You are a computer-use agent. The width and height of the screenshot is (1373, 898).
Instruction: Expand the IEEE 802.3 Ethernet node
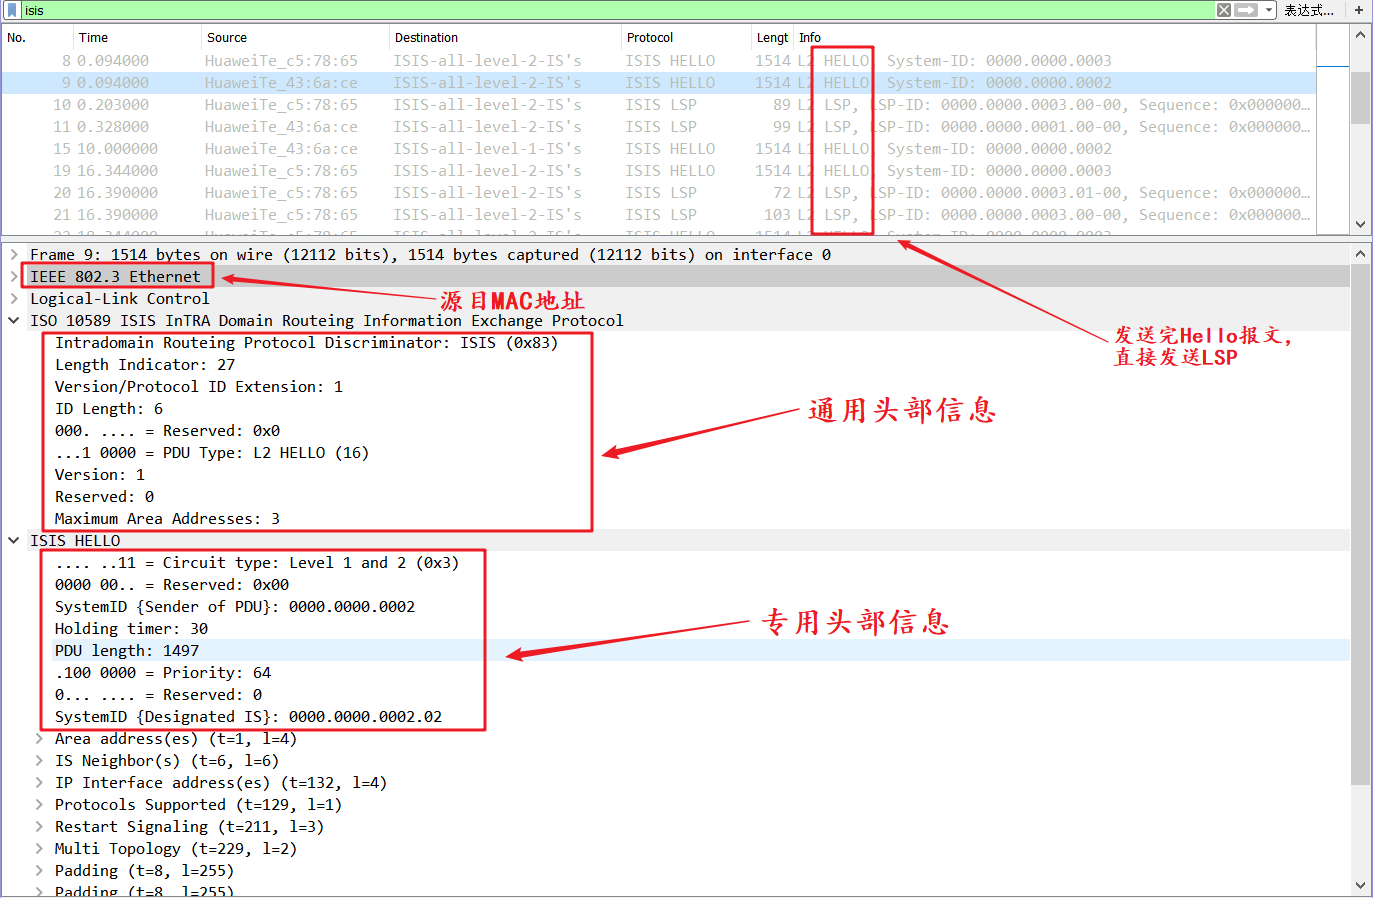[x=14, y=277]
